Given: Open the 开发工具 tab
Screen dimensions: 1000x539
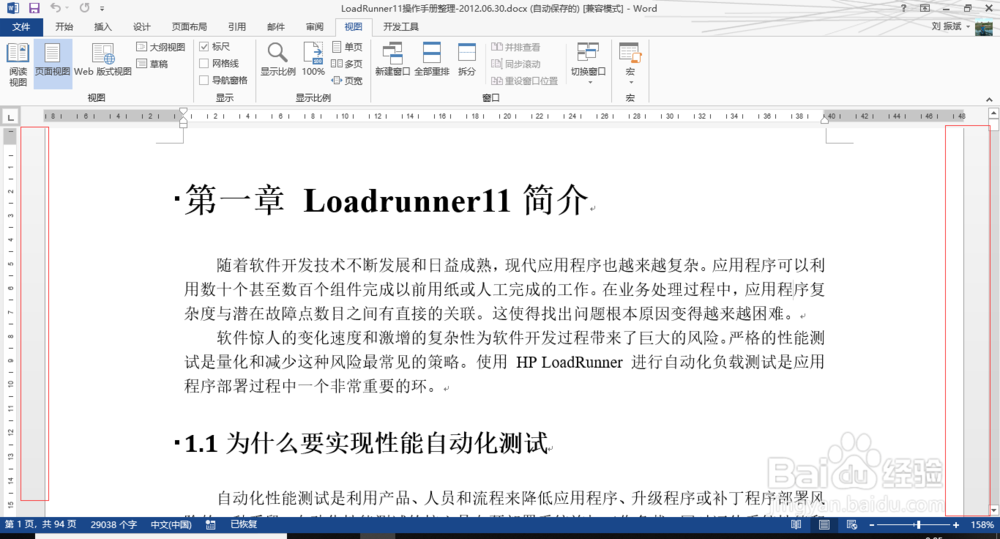Looking at the screenshot, I should pyautogui.click(x=401, y=27).
